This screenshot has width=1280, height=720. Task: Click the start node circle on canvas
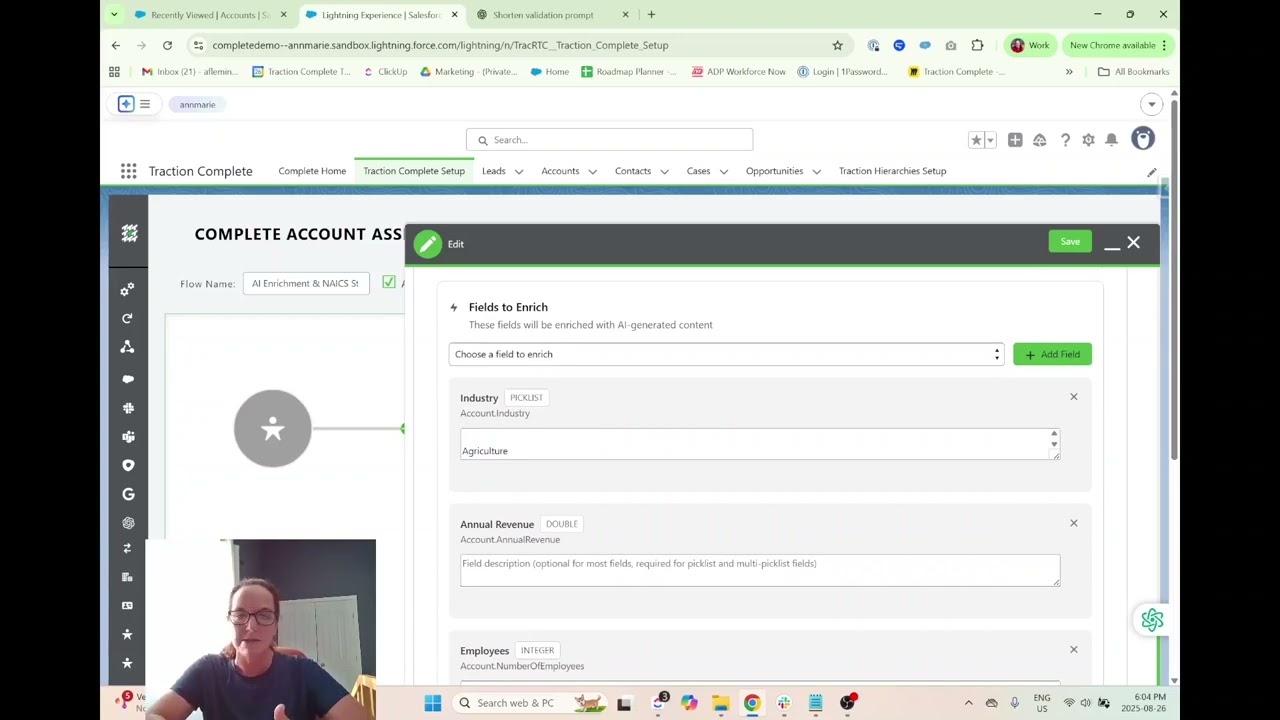[x=273, y=428]
